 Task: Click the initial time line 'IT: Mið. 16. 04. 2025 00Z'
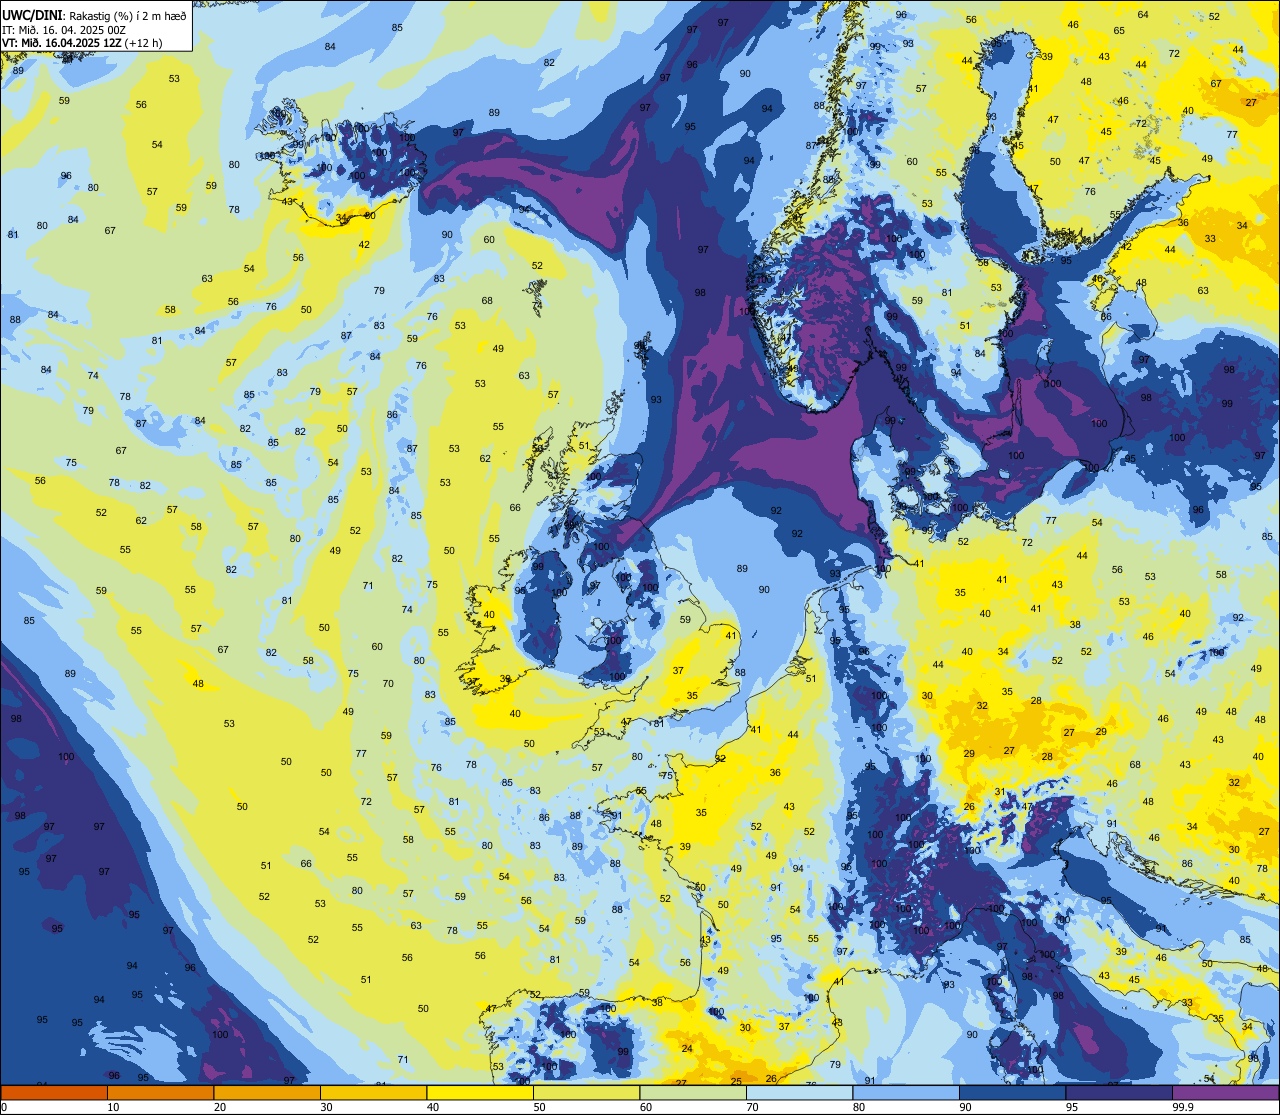coord(64,29)
